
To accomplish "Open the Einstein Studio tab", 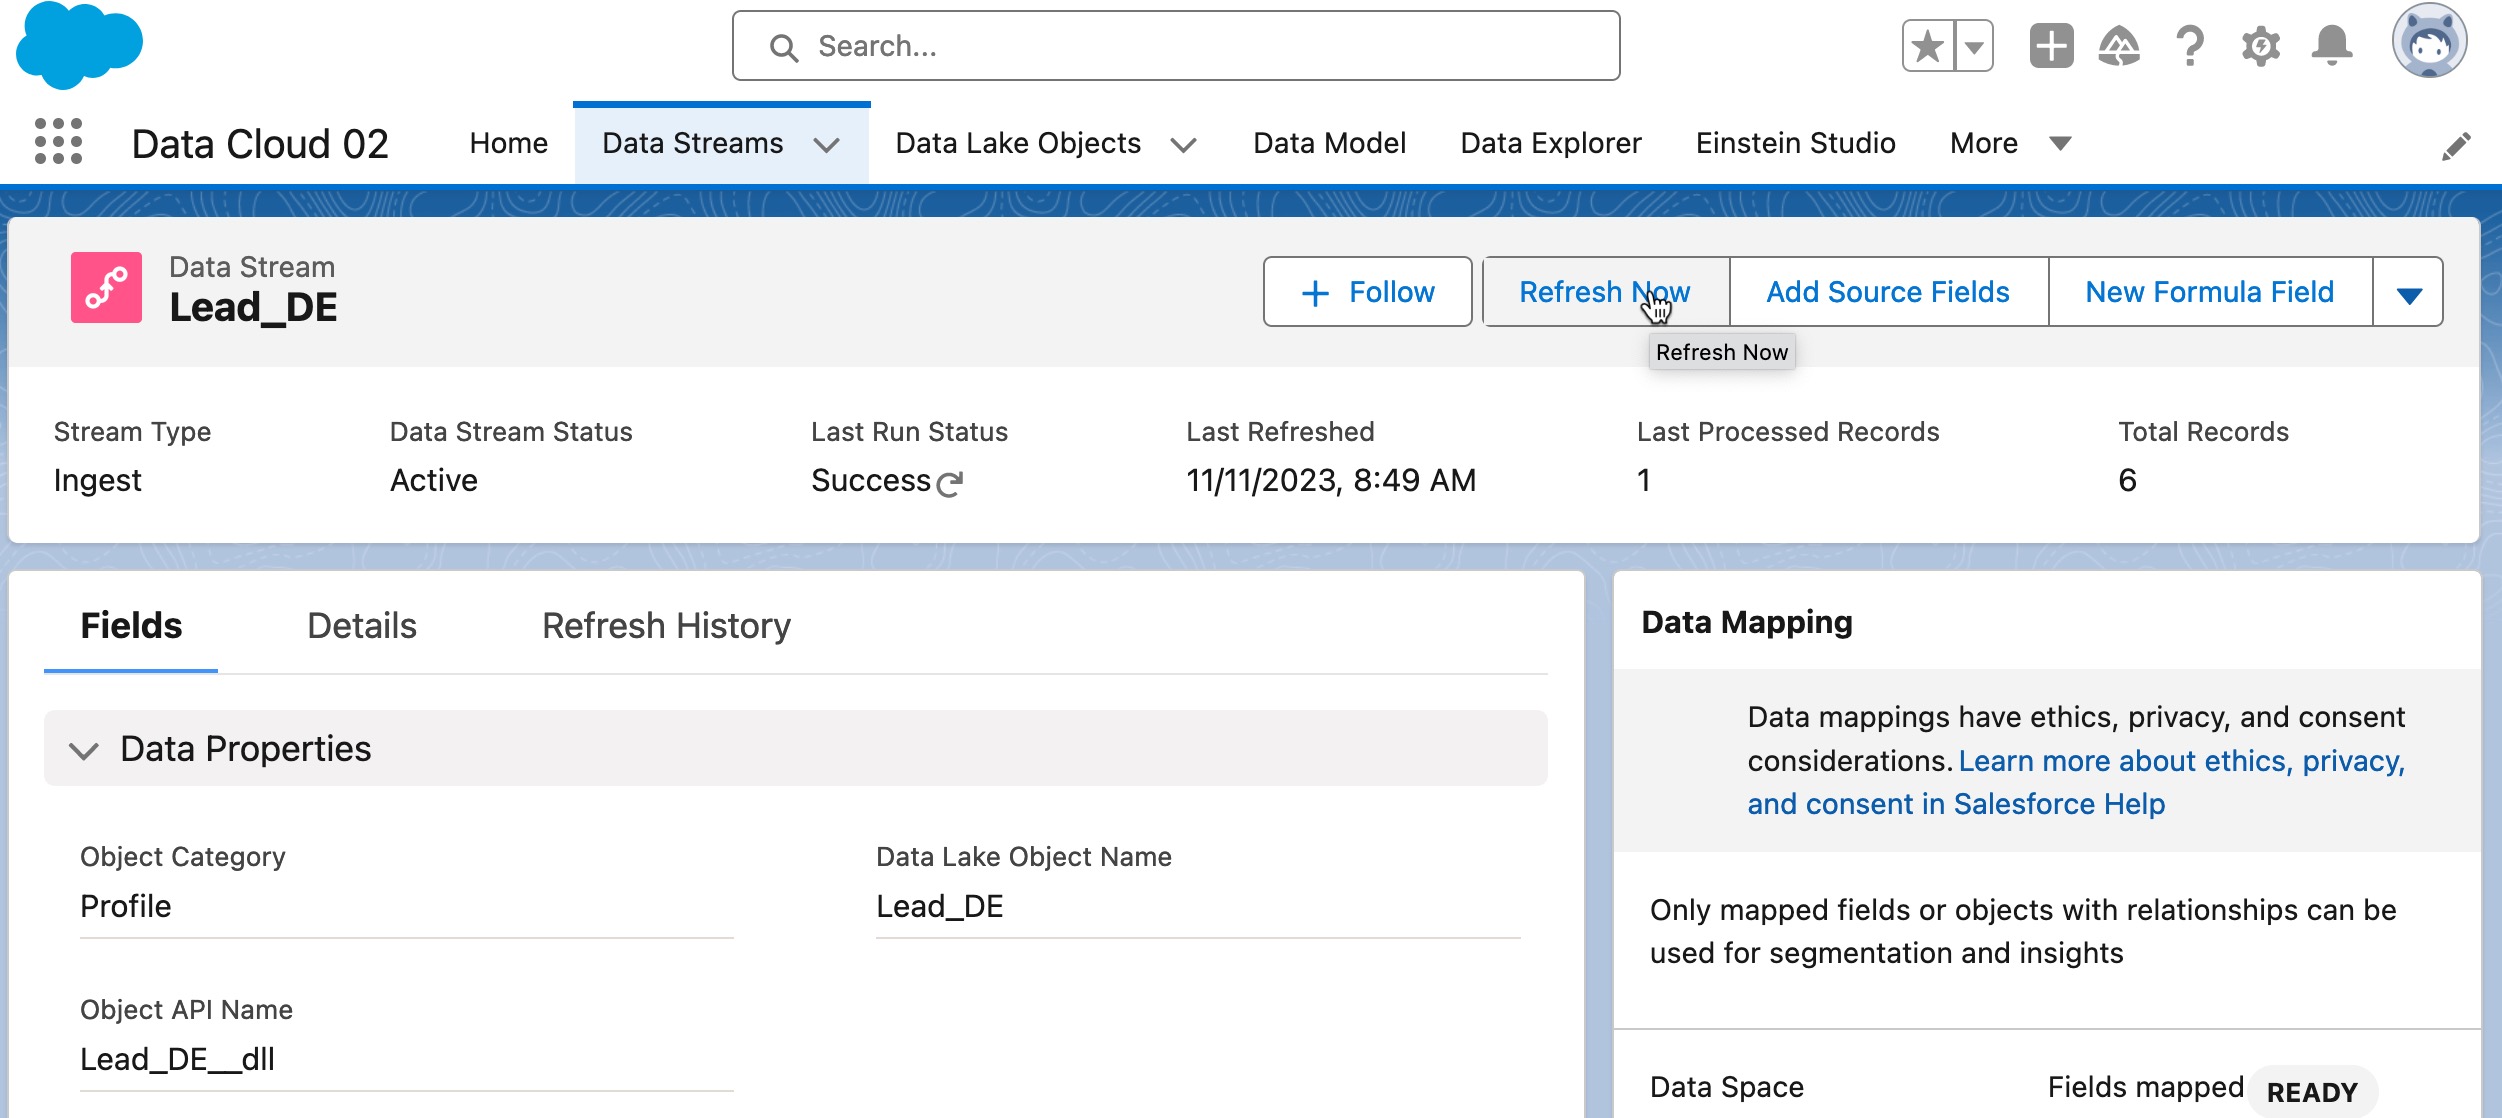I will (1795, 144).
